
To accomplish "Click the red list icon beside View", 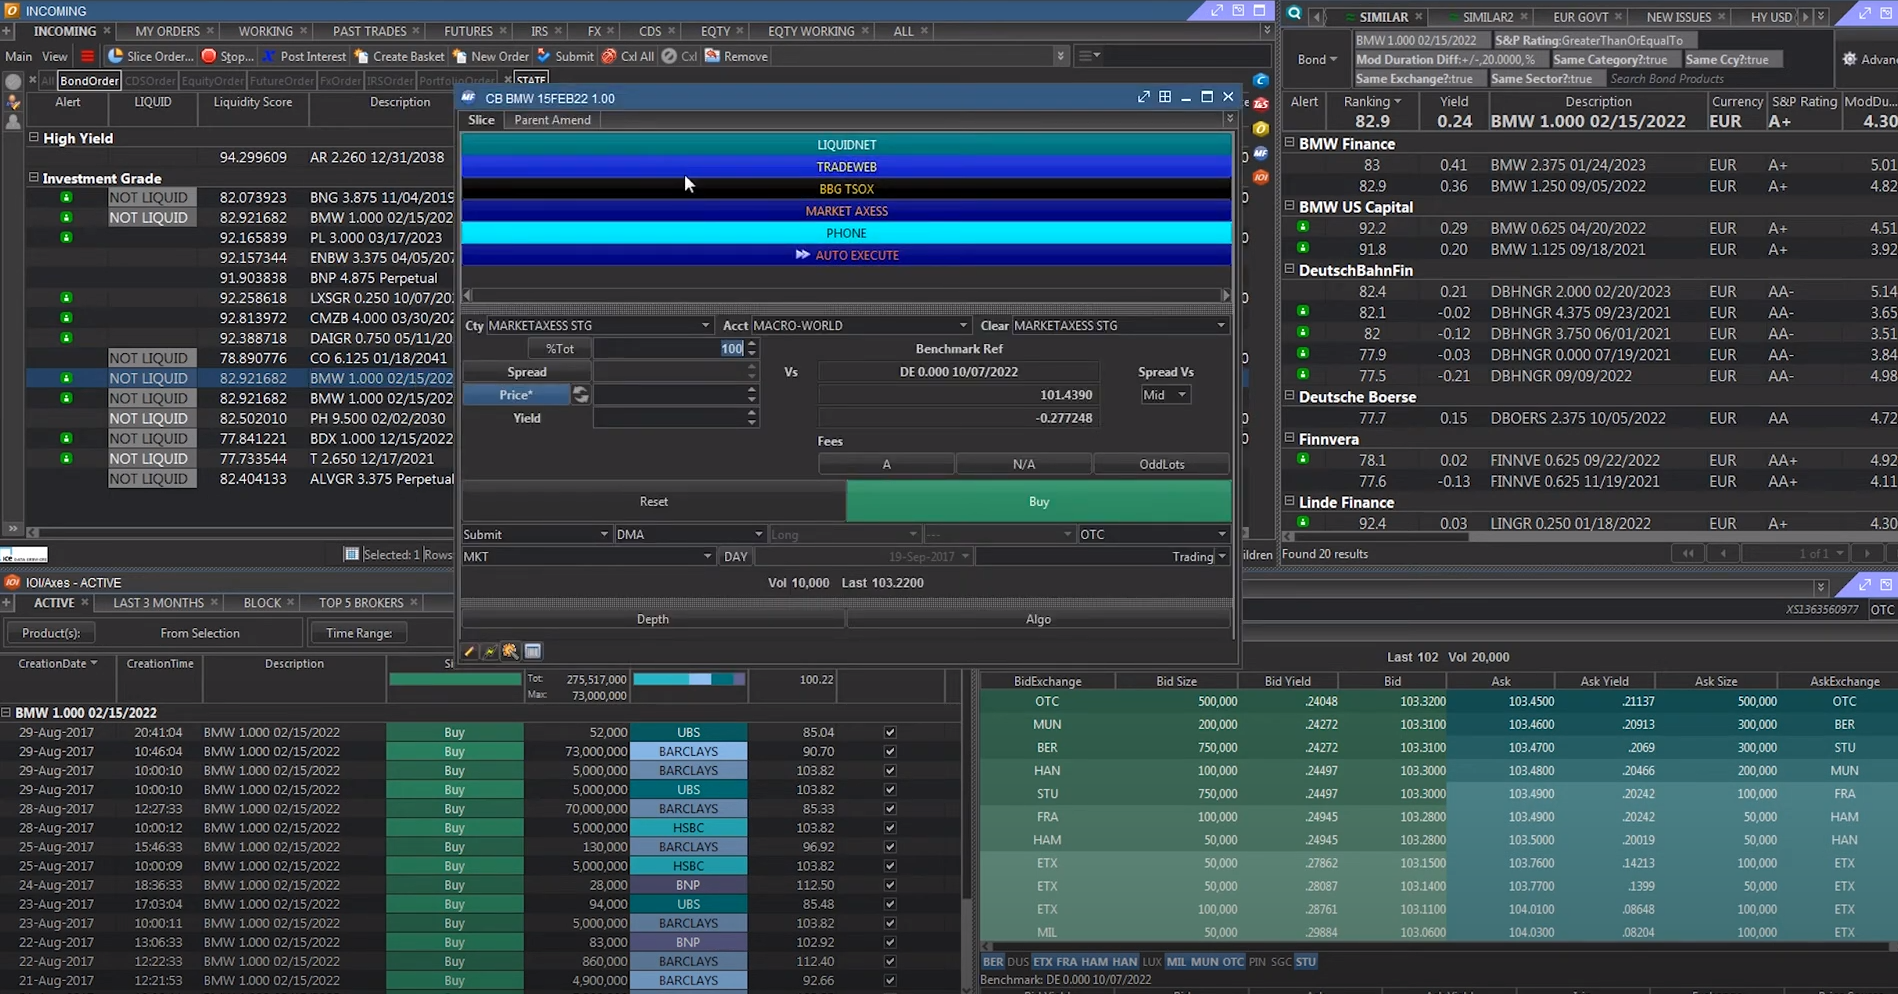I will (x=87, y=56).
